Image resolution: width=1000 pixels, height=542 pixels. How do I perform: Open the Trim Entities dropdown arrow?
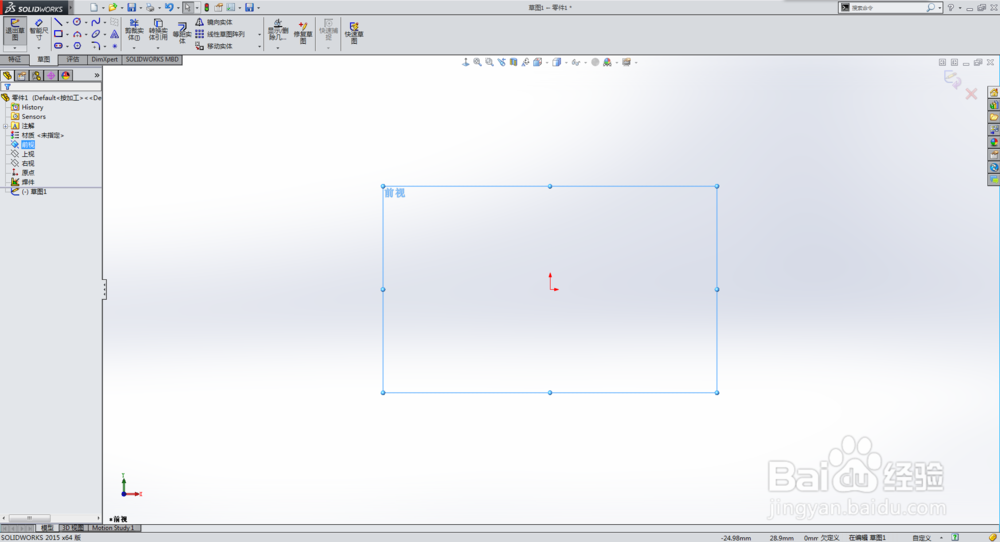pos(134,48)
